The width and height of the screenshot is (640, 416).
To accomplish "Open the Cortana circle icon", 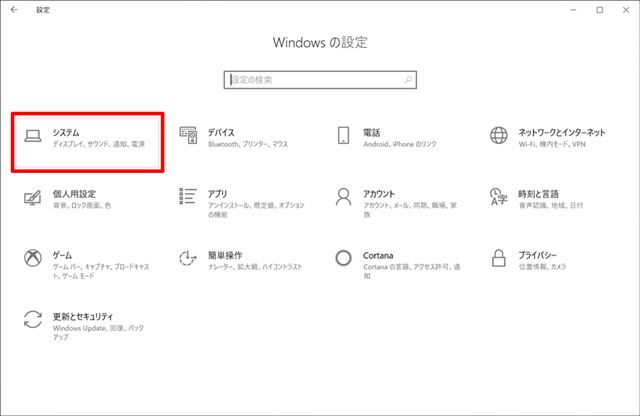I will click(x=344, y=258).
